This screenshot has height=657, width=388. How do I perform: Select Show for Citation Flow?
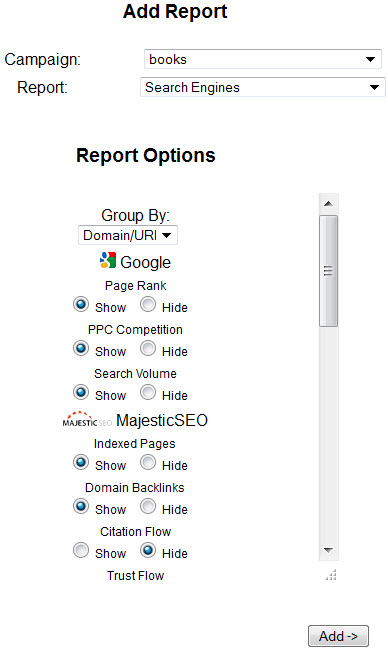tap(81, 551)
